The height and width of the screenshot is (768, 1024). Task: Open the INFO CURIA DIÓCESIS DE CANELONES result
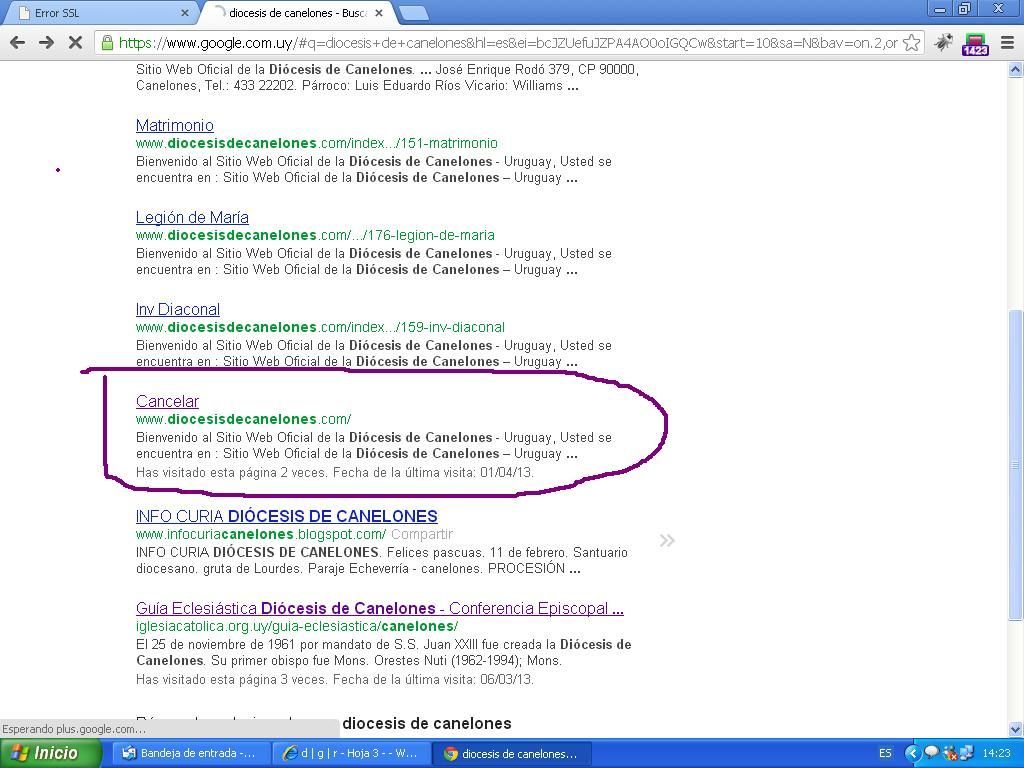[x=287, y=516]
